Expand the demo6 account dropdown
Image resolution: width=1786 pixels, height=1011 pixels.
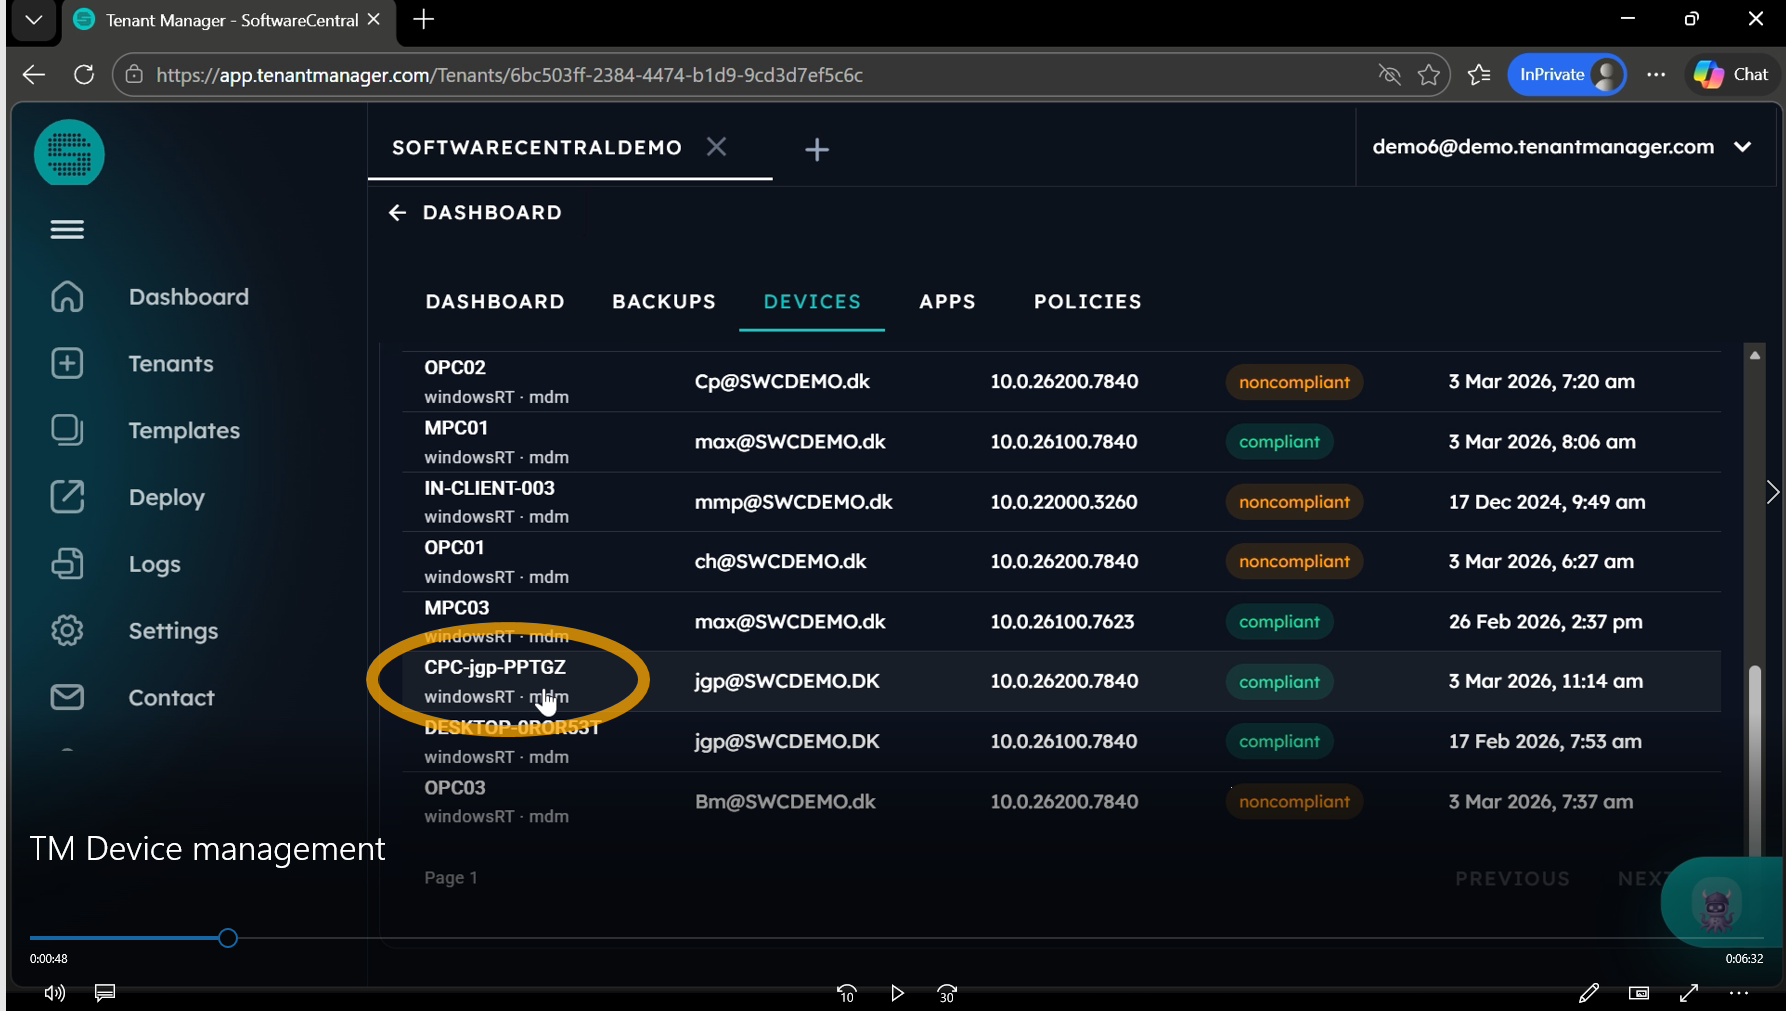tap(1742, 147)
